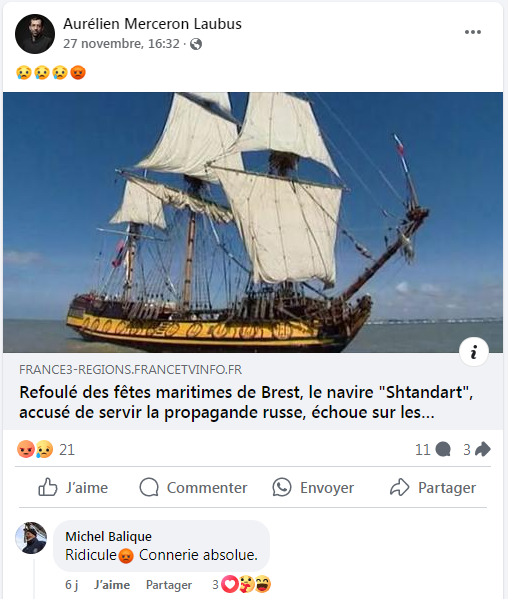Click the 27 novembre, 16:32 timestamp
Image resolution: width=508 pixels, height=600 pixels.
tap(121, 44)
